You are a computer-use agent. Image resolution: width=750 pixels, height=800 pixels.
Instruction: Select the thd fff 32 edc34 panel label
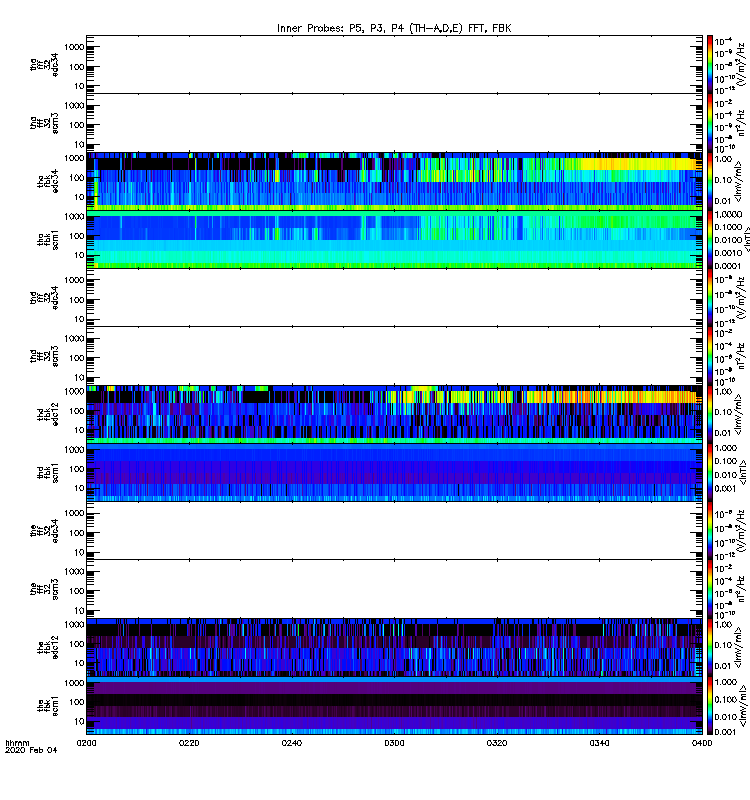(44, 297)
